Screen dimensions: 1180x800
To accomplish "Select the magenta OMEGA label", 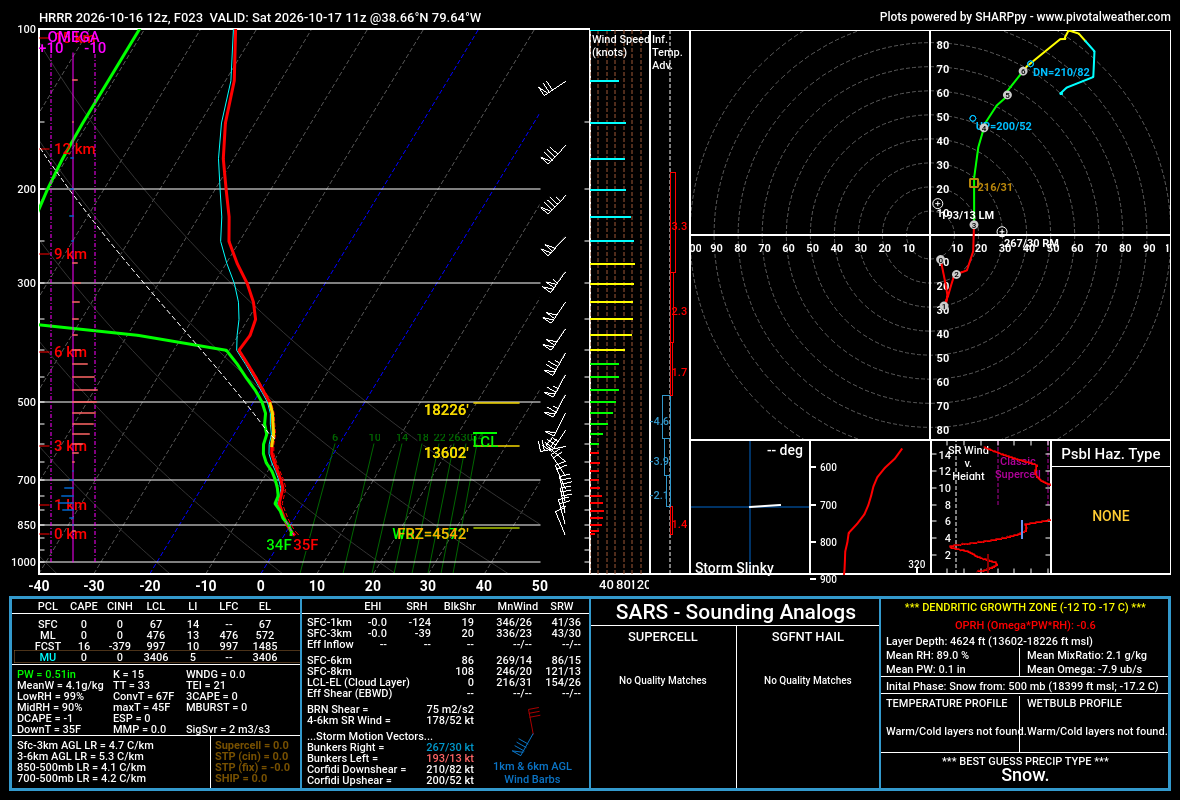I will [x=74, y=37].
